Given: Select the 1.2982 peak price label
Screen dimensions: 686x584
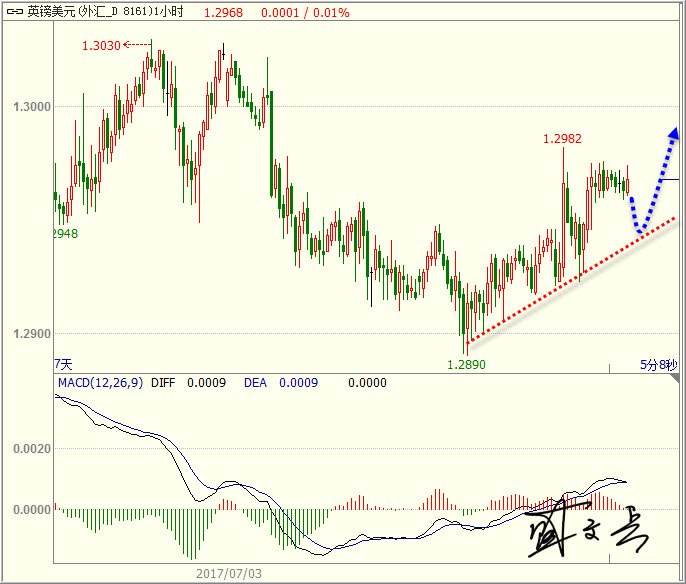Looking at the screenshot, I should point(562,139).
